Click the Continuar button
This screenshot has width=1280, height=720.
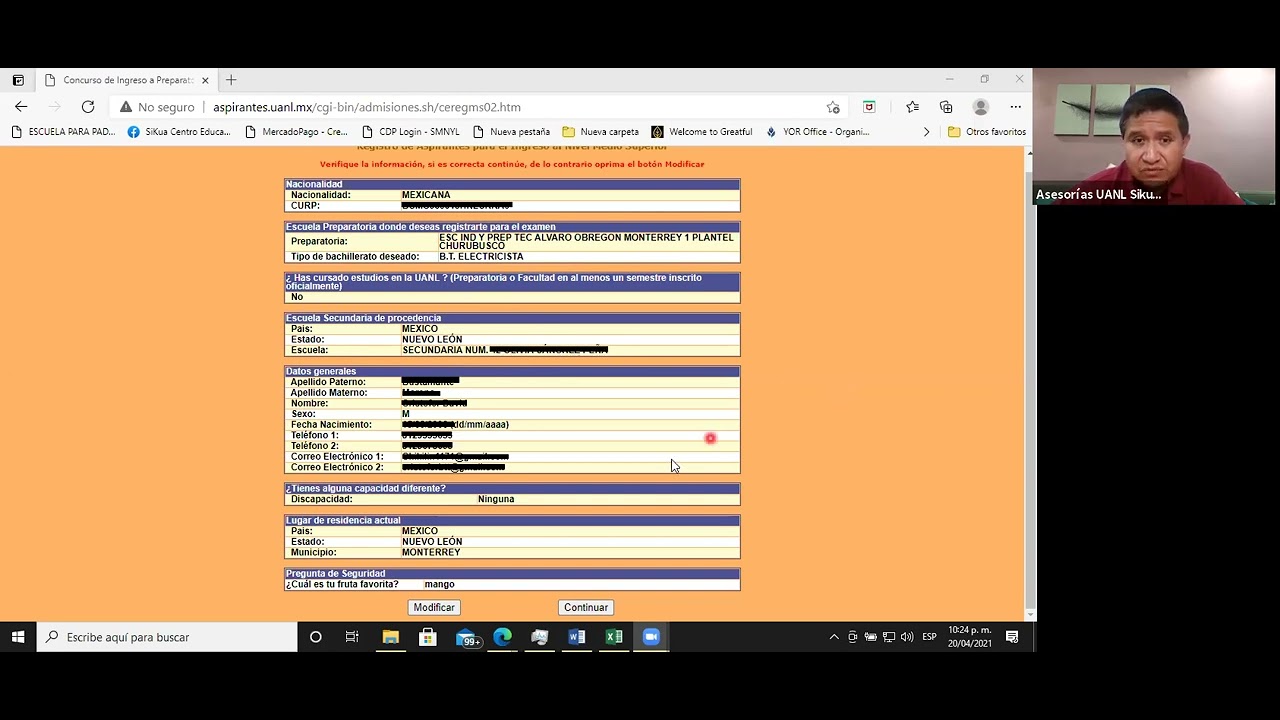[x=586, y=607]
